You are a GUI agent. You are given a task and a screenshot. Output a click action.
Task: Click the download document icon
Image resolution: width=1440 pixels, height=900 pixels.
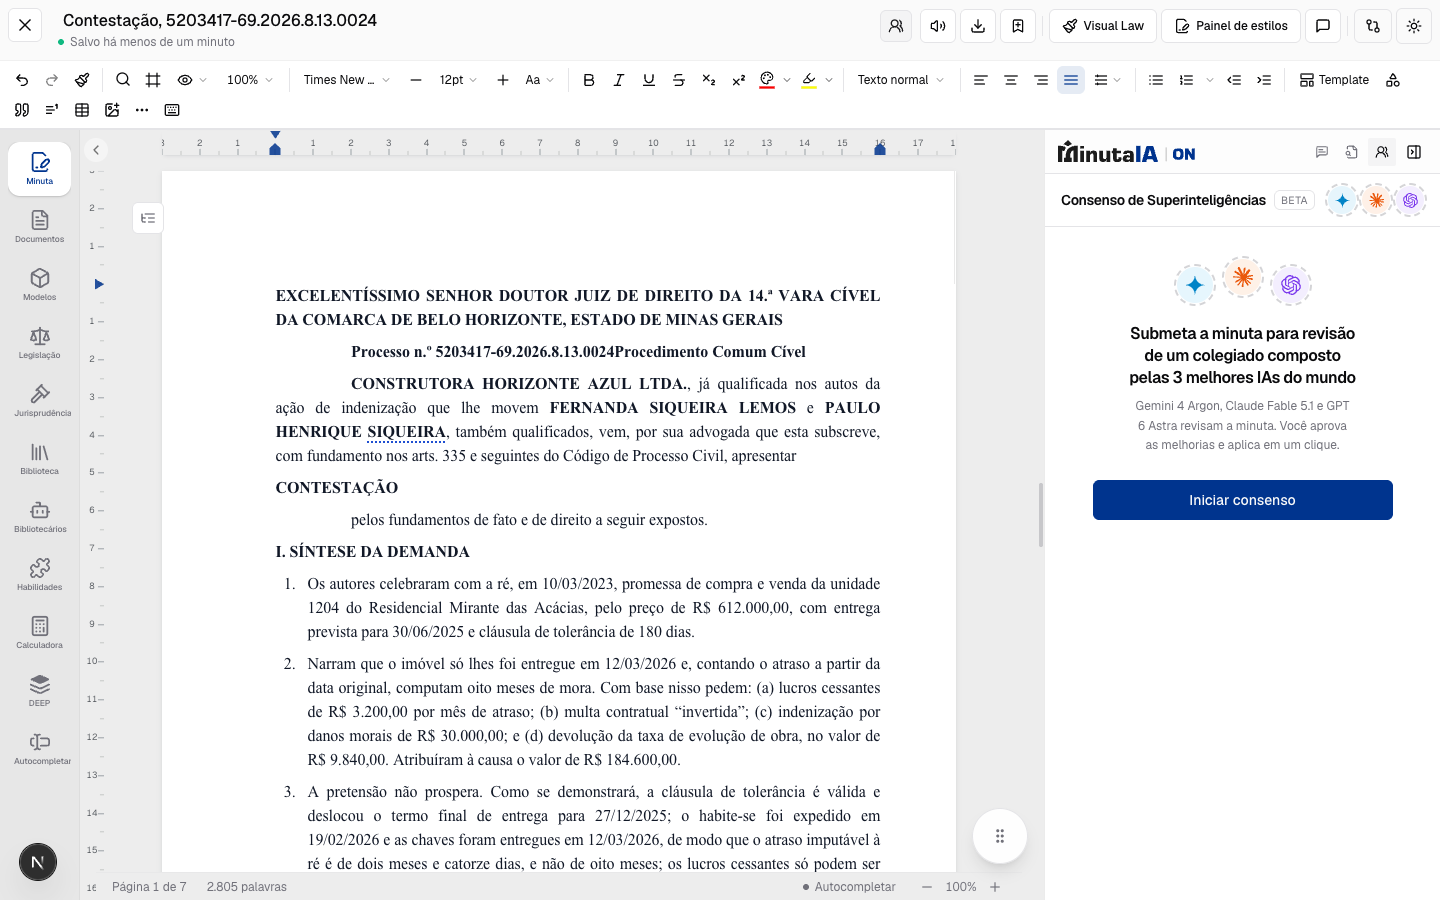pos(978,26)
